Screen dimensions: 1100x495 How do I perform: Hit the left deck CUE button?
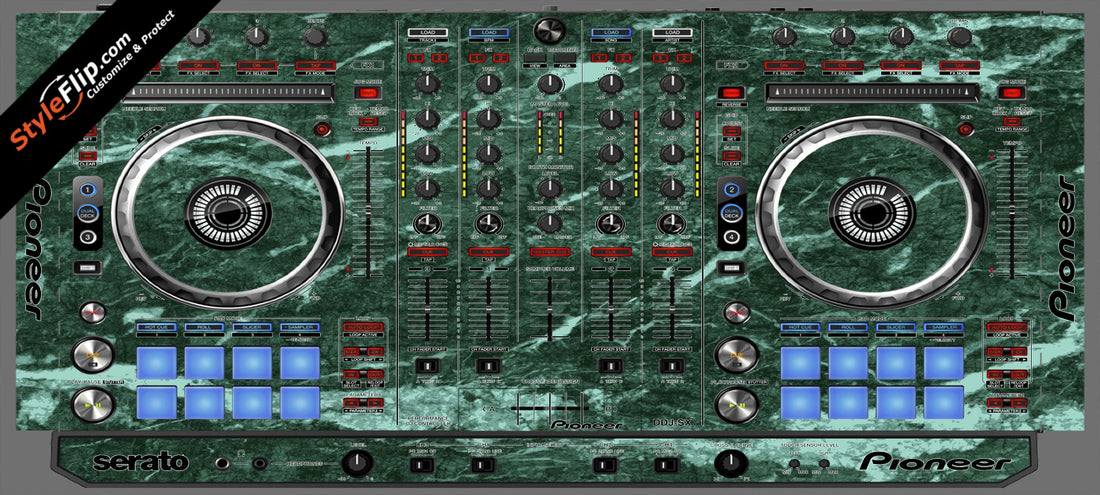point(93,355)
